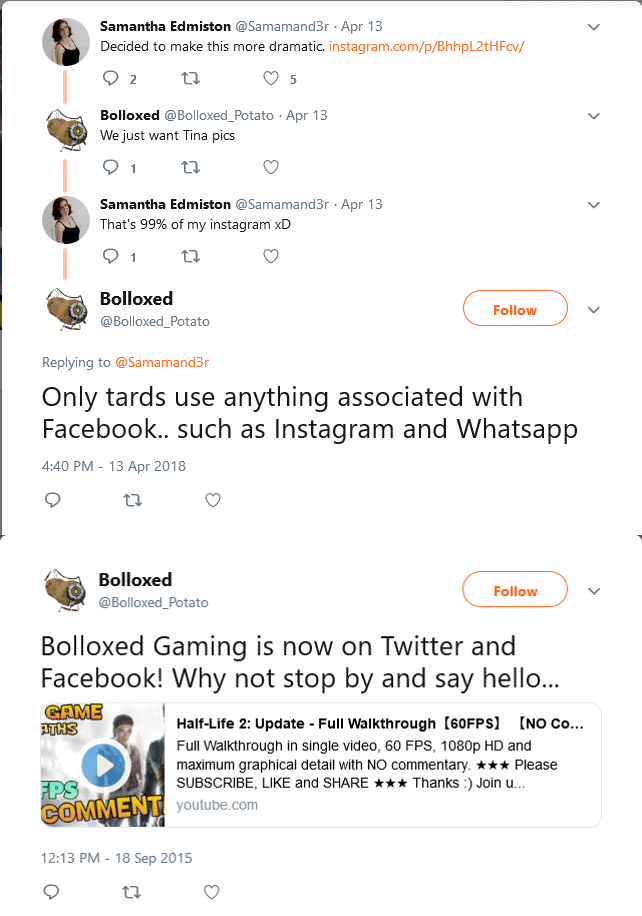Retweet 'We just want Tina pics' tweet
The width and height of the screenshot is (642, 916).
190,168
